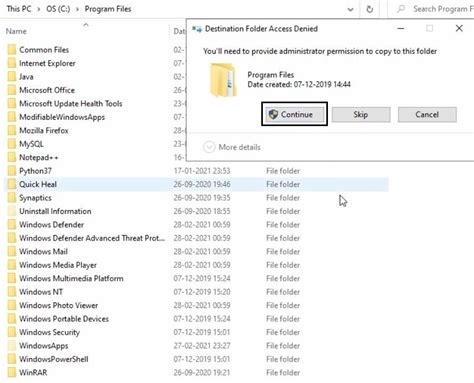Select MySQL folder icon
Screen dimensions: 474x383
(x=12, y=144)
